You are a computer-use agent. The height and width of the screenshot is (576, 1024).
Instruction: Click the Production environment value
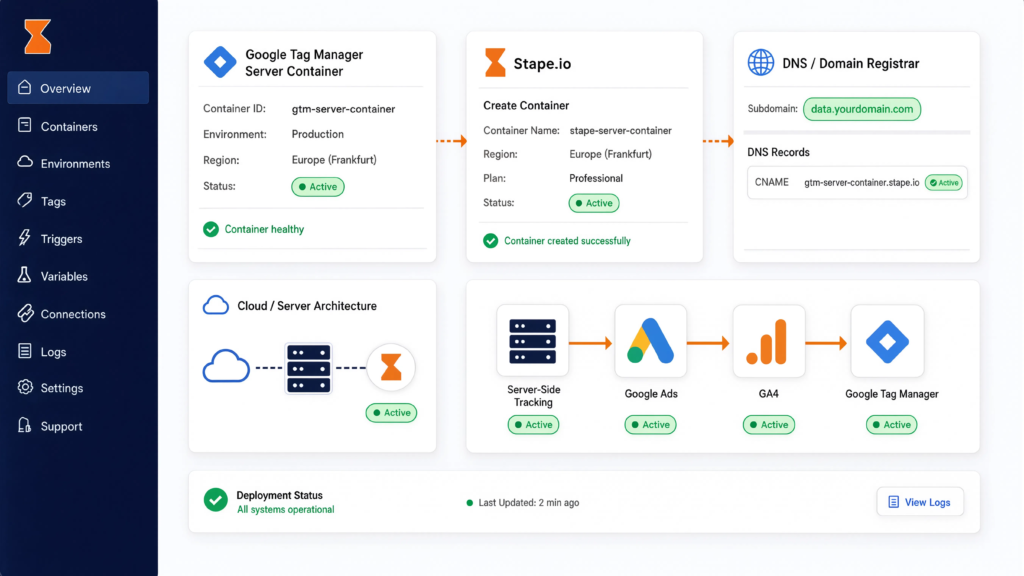point(317,134)
